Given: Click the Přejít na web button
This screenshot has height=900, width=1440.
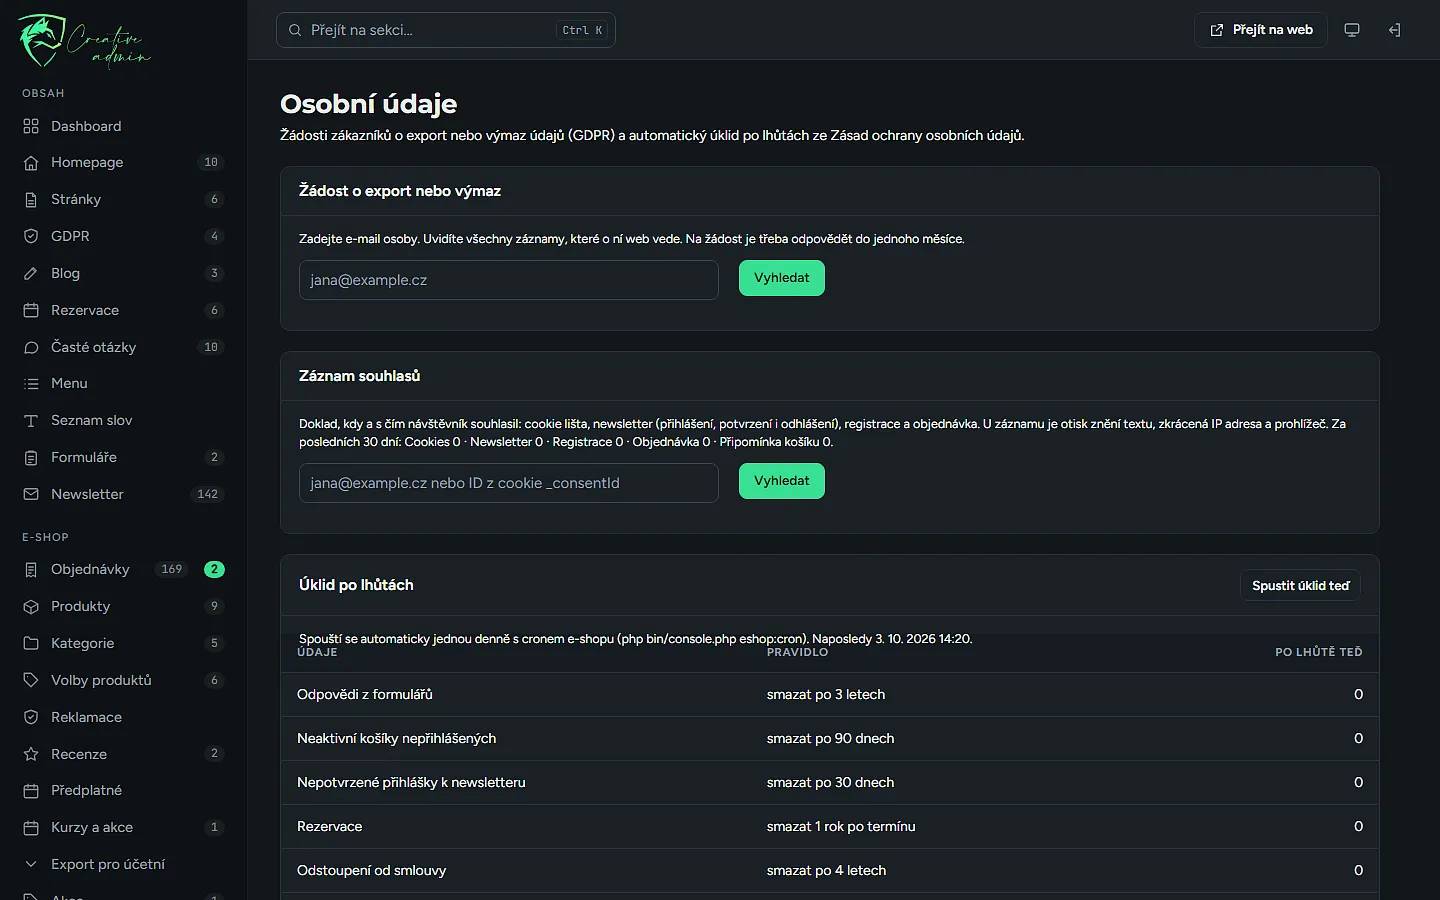Looking at the screenshot, I should [x=1261, y=30].
